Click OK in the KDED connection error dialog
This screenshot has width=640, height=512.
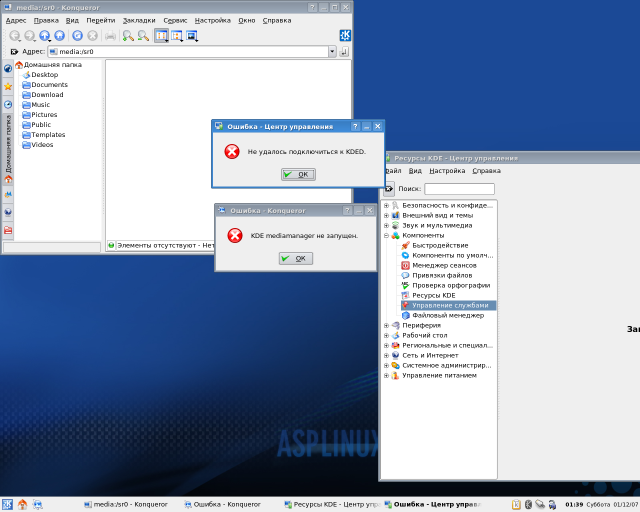click(298, 174)
